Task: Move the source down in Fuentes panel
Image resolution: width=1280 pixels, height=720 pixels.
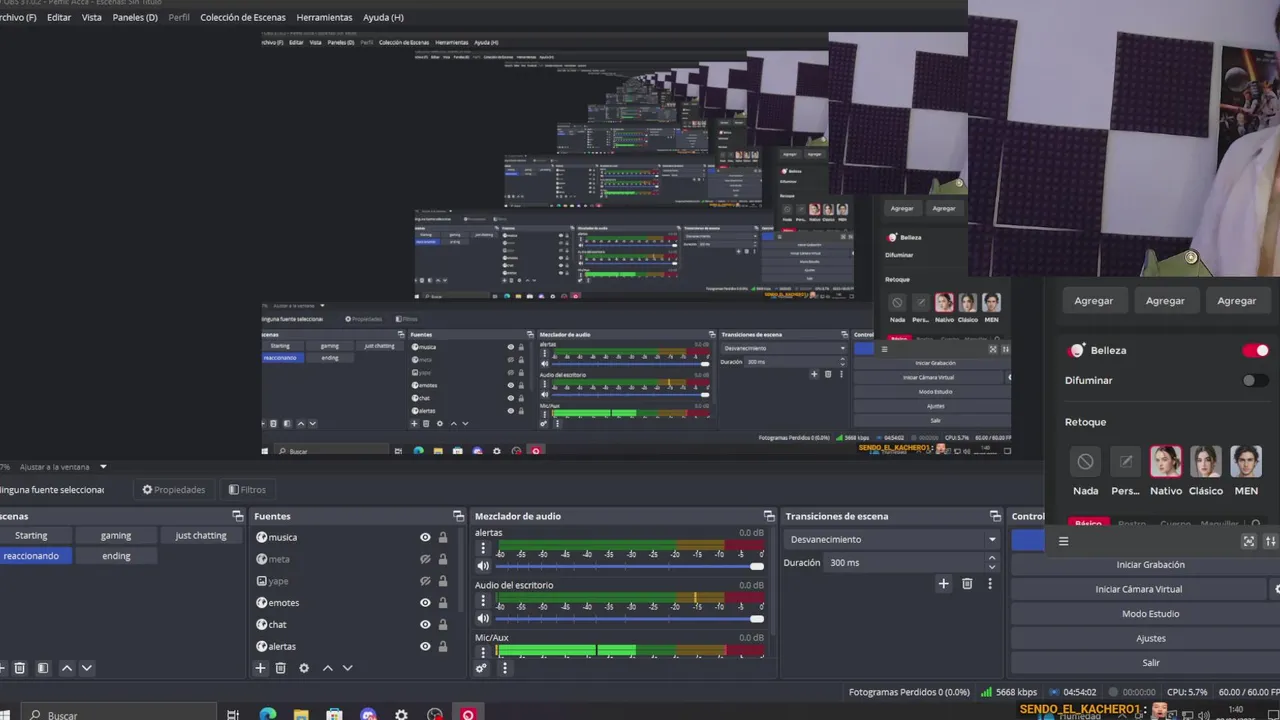Action: pyautogui.click(x=348, y=668)
